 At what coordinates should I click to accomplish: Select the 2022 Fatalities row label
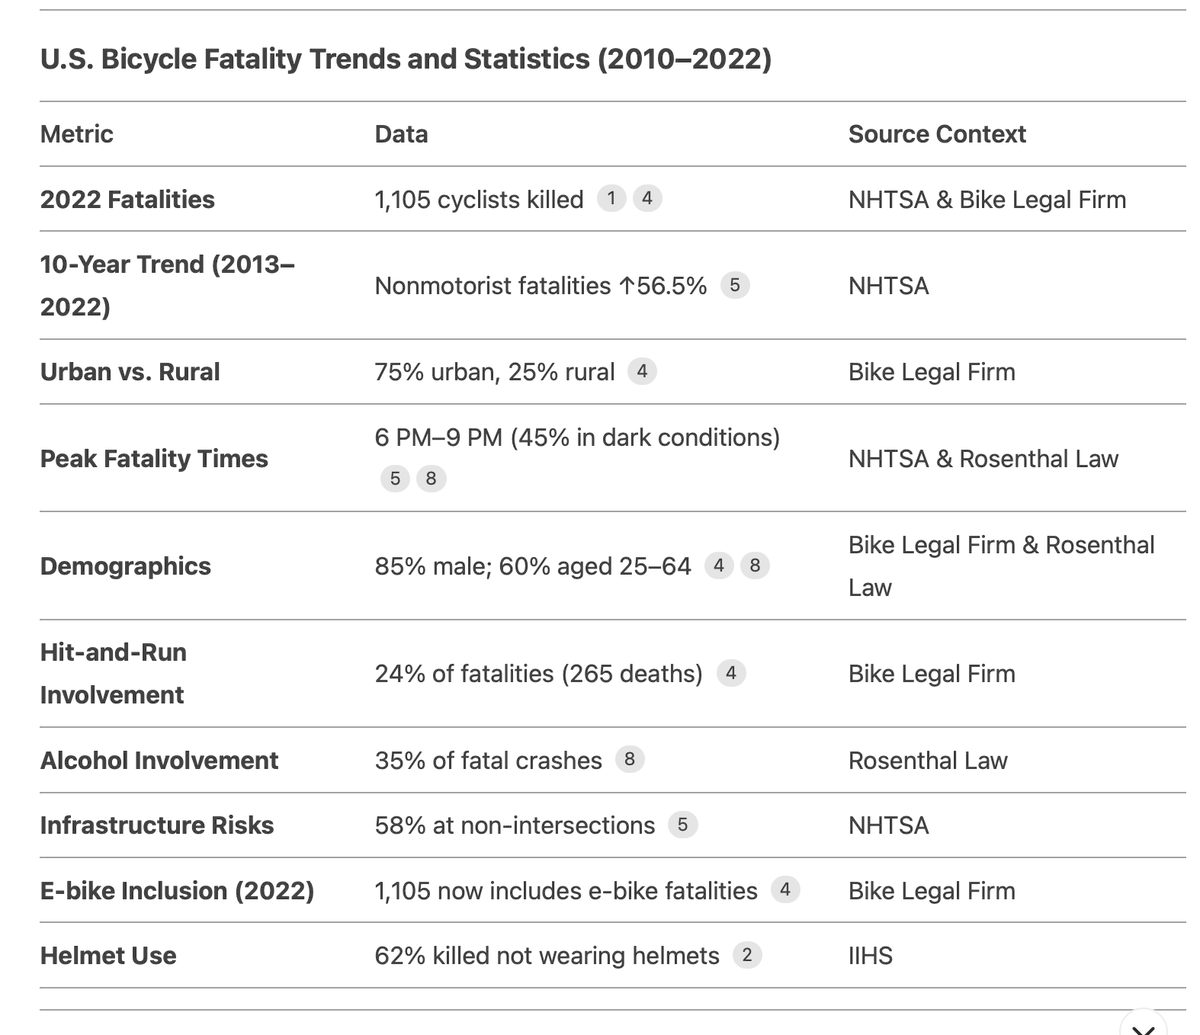[x=127, y=199]
